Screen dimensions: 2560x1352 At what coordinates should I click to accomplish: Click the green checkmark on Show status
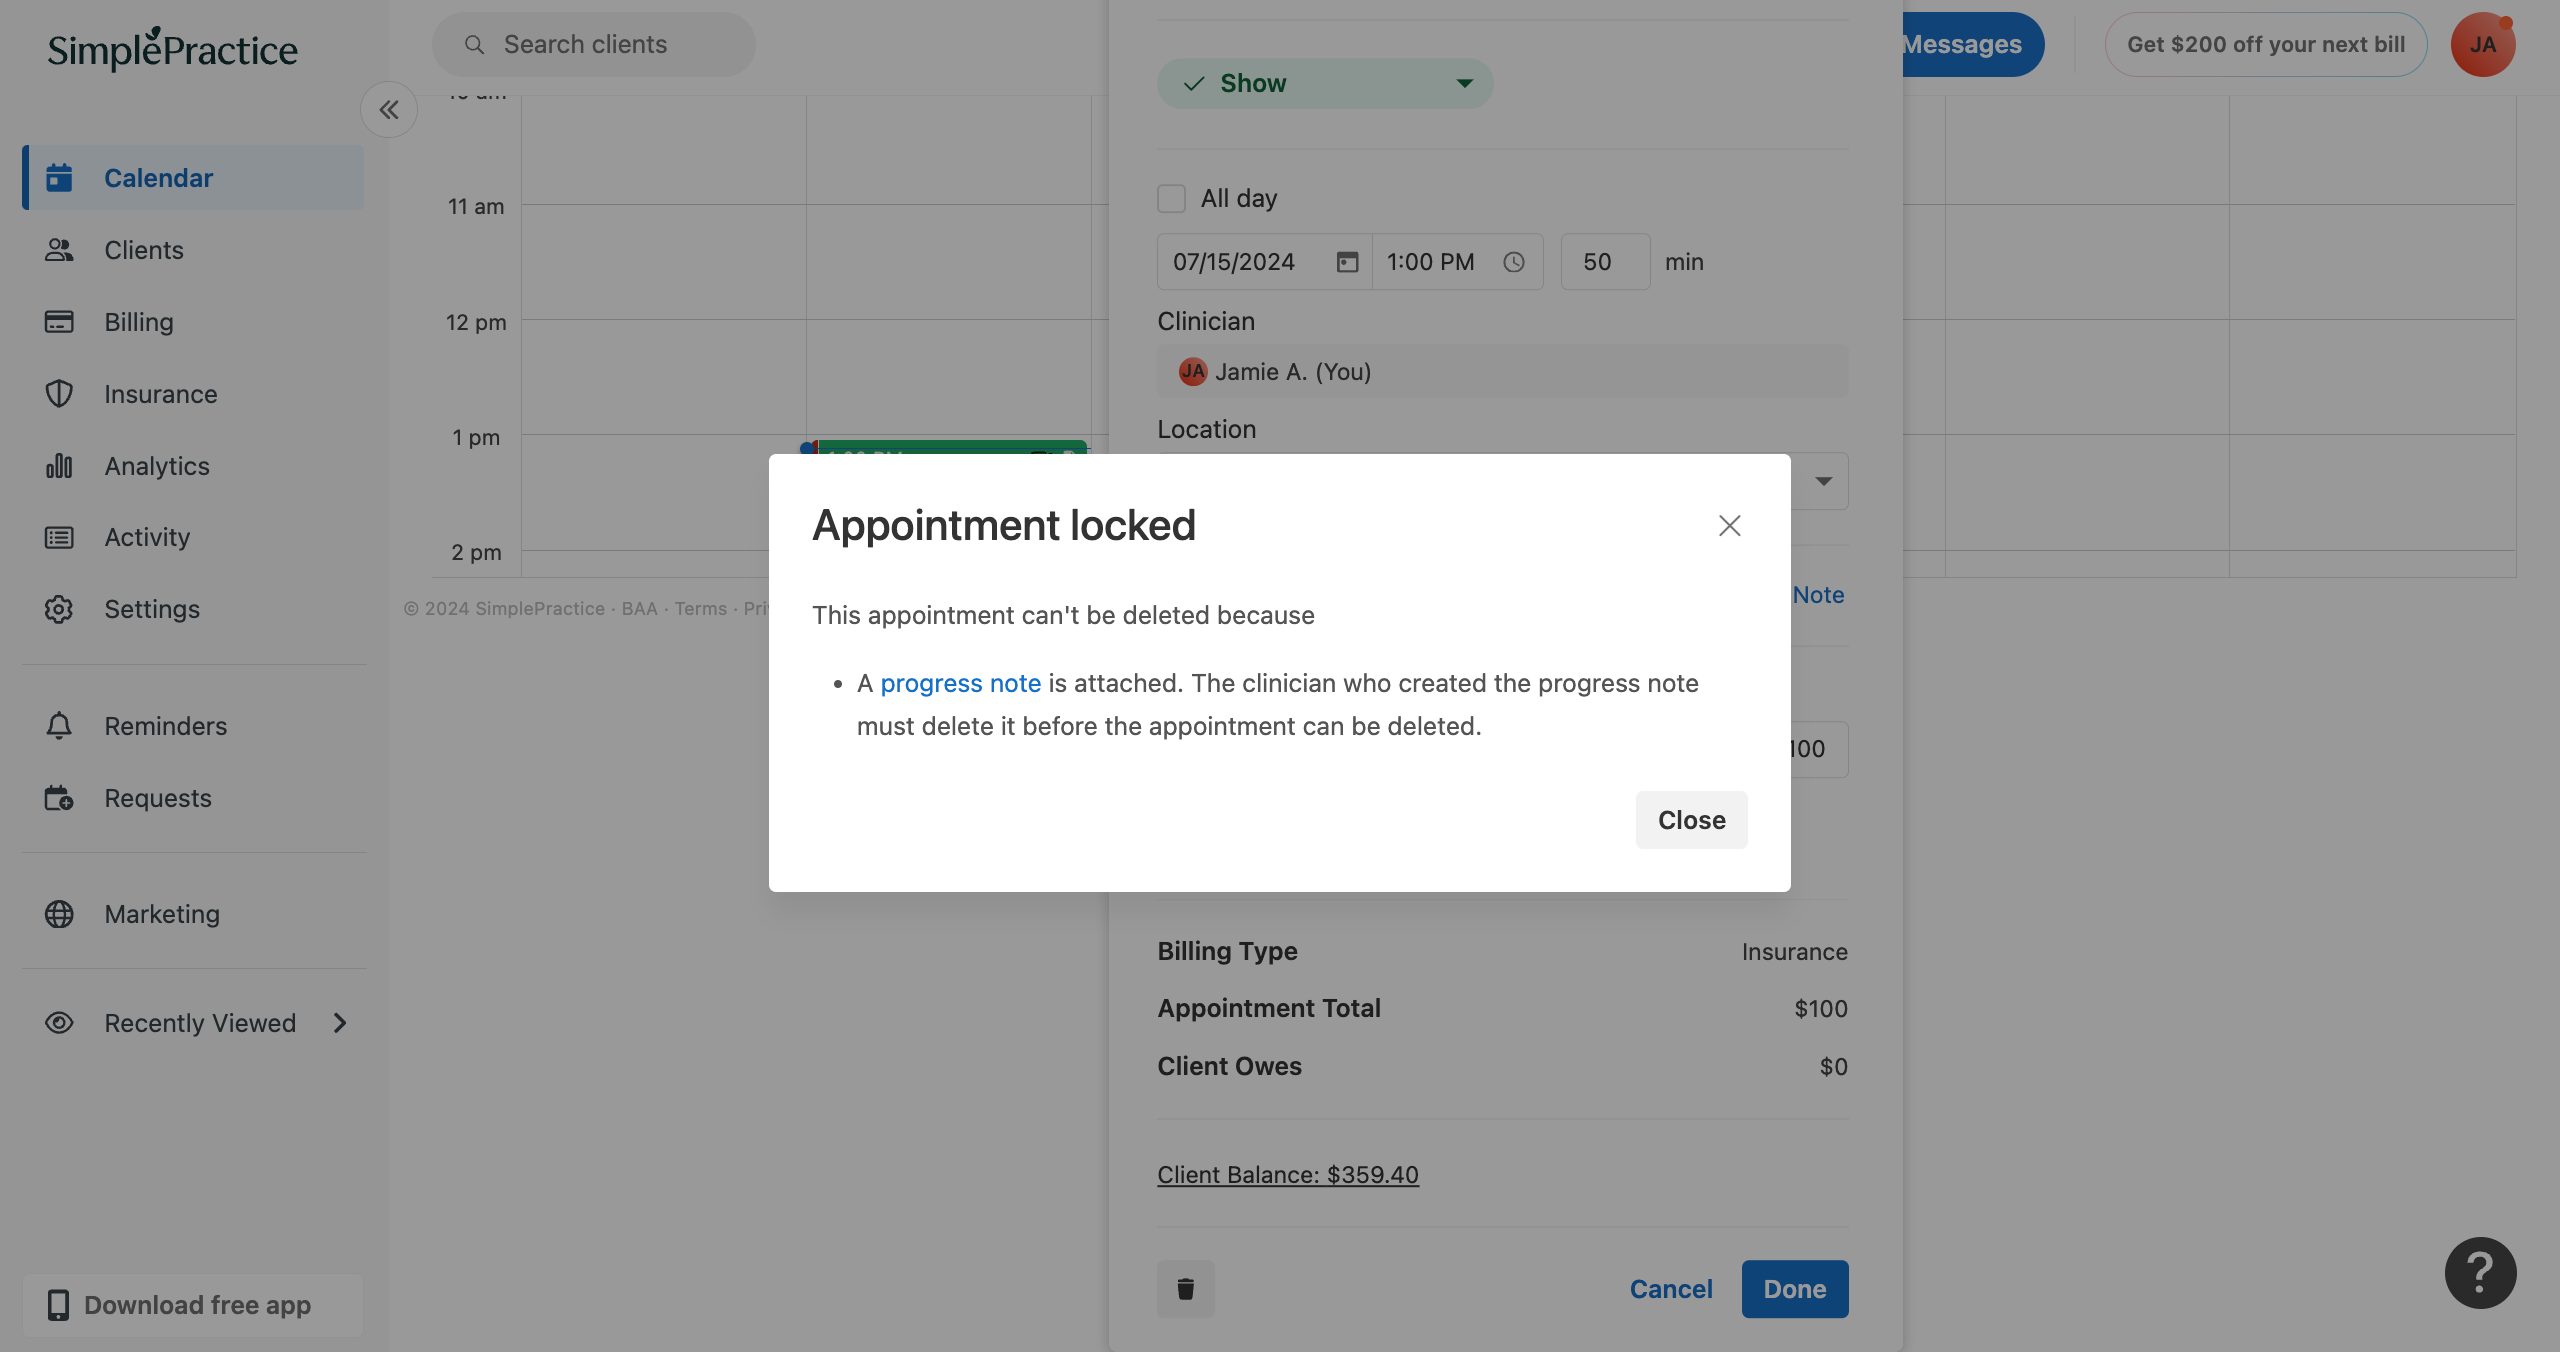tap(1193, 84)
